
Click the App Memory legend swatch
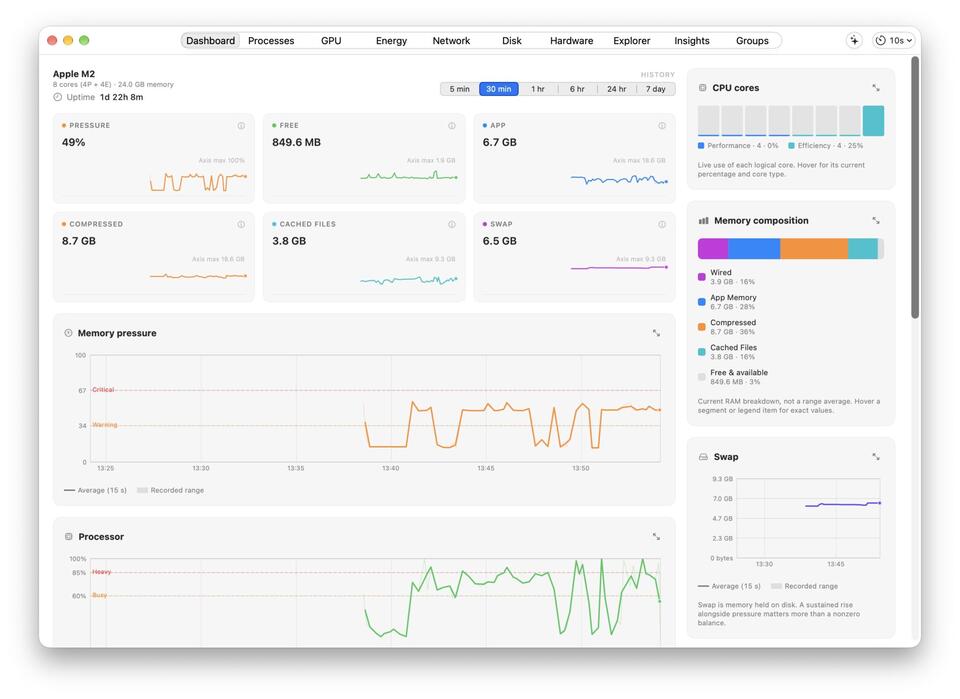(x=702, y=302)
